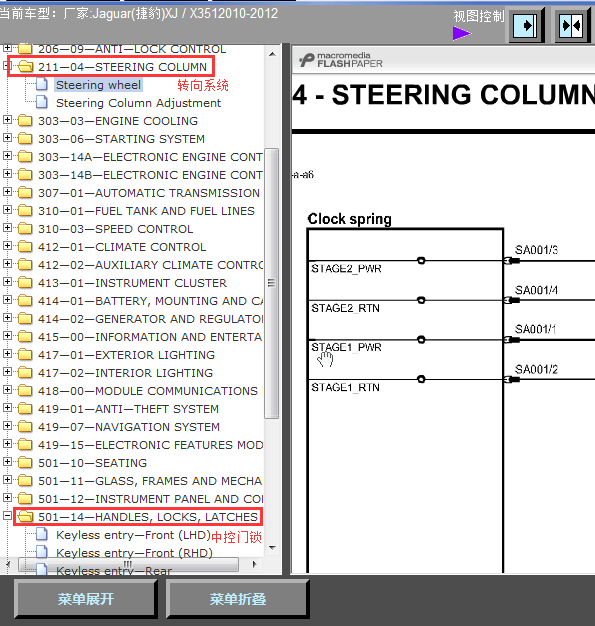Click the Clock spring component title
Viewport: 595px width, 626px height.
click(x=349, y=219)
